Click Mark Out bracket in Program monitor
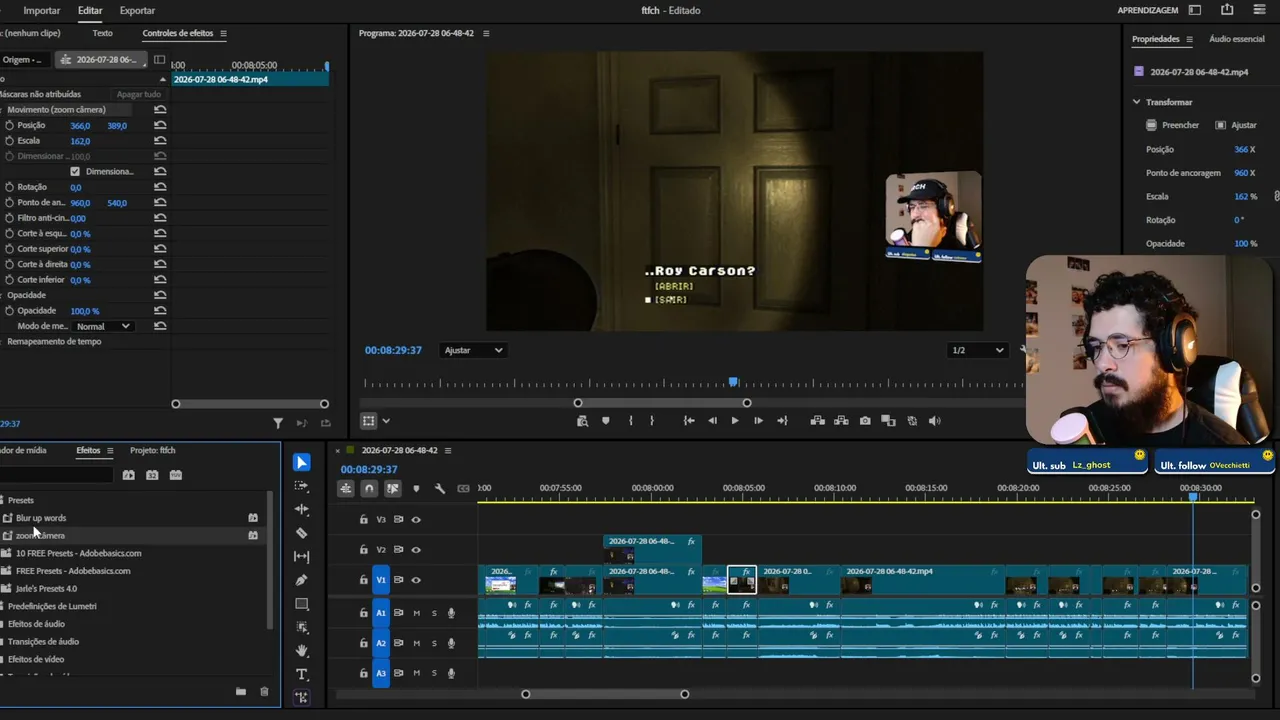This screenshot has height=720, width=1280. tap(652, 421)
